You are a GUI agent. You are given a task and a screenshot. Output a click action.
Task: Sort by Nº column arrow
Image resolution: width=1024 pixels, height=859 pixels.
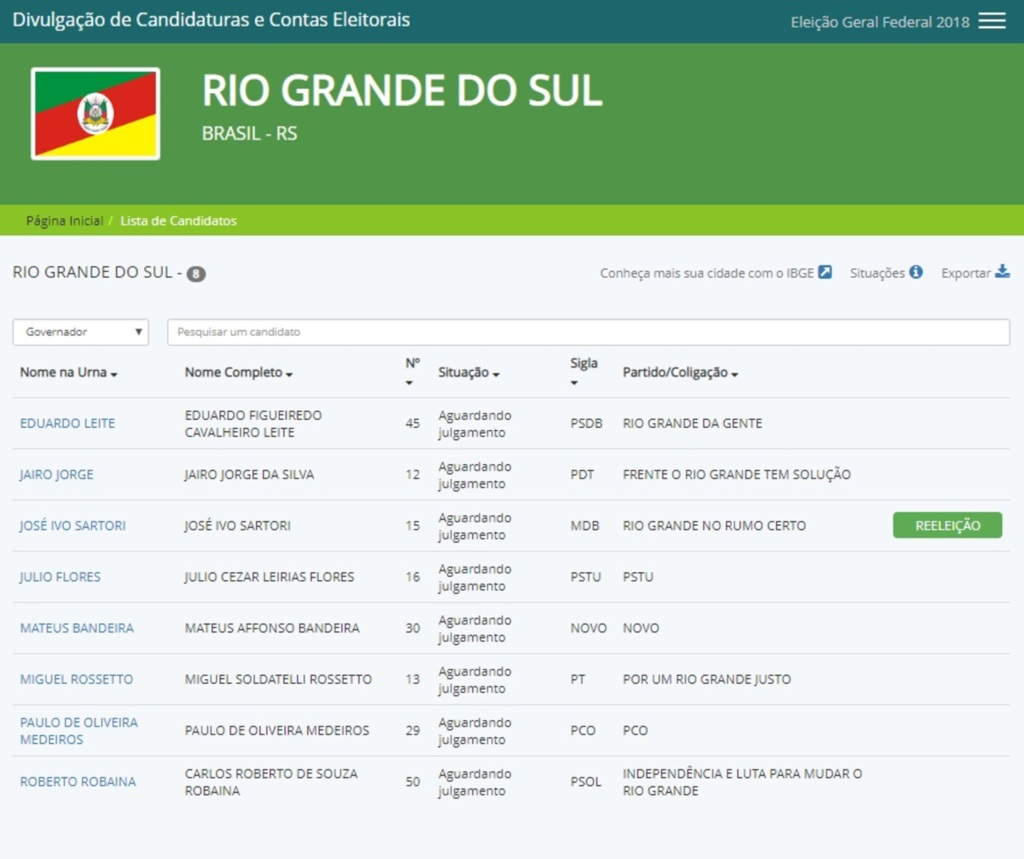pyautogui.click(x=409, y=383)
